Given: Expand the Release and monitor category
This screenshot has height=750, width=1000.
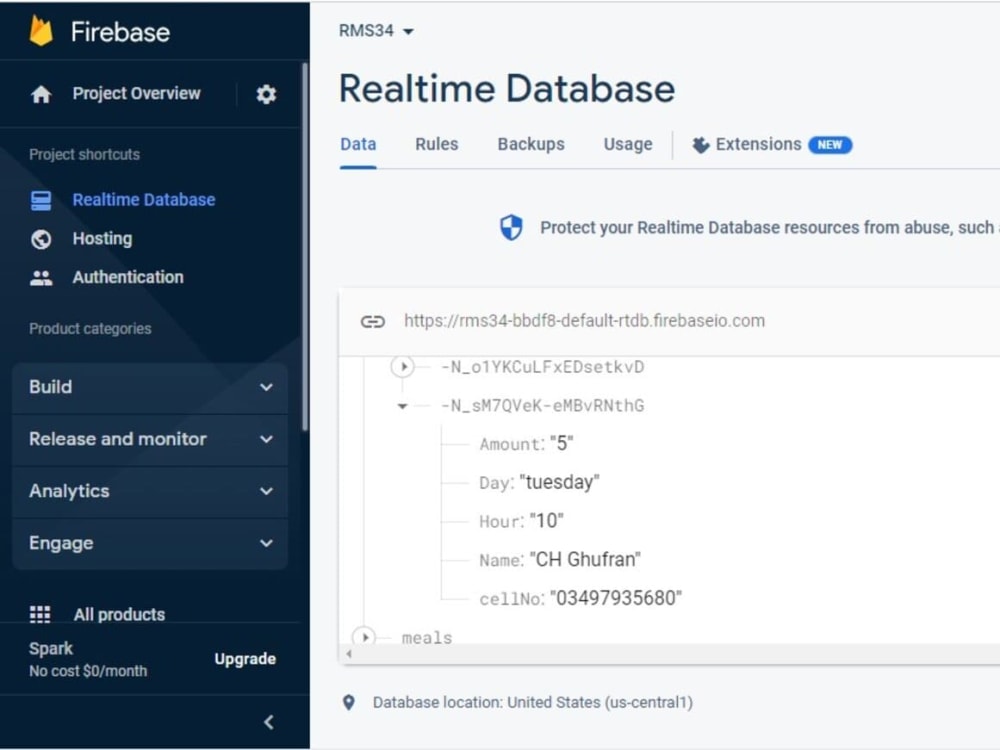Looking at the screenshot, I should [150, 439].
